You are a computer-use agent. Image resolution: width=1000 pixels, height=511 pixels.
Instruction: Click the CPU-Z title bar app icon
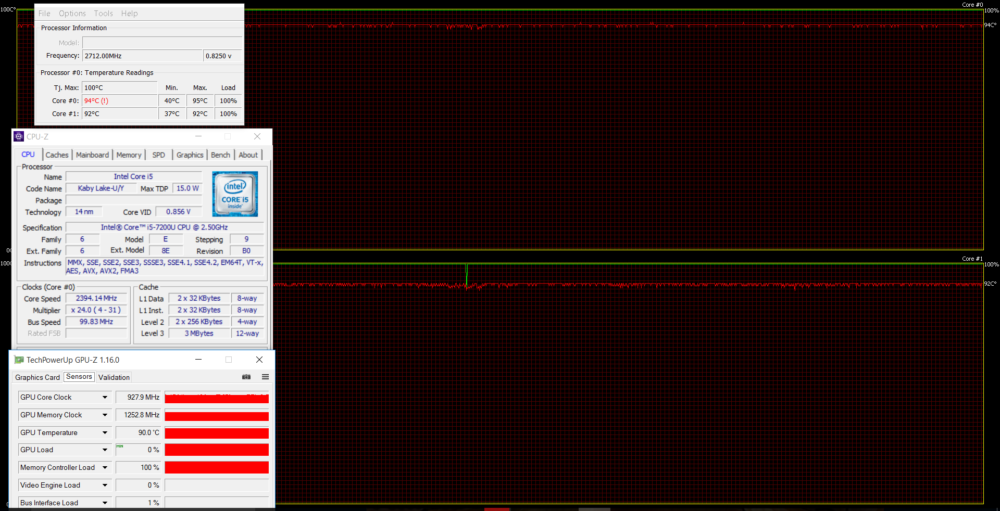(x=18, y=137)
